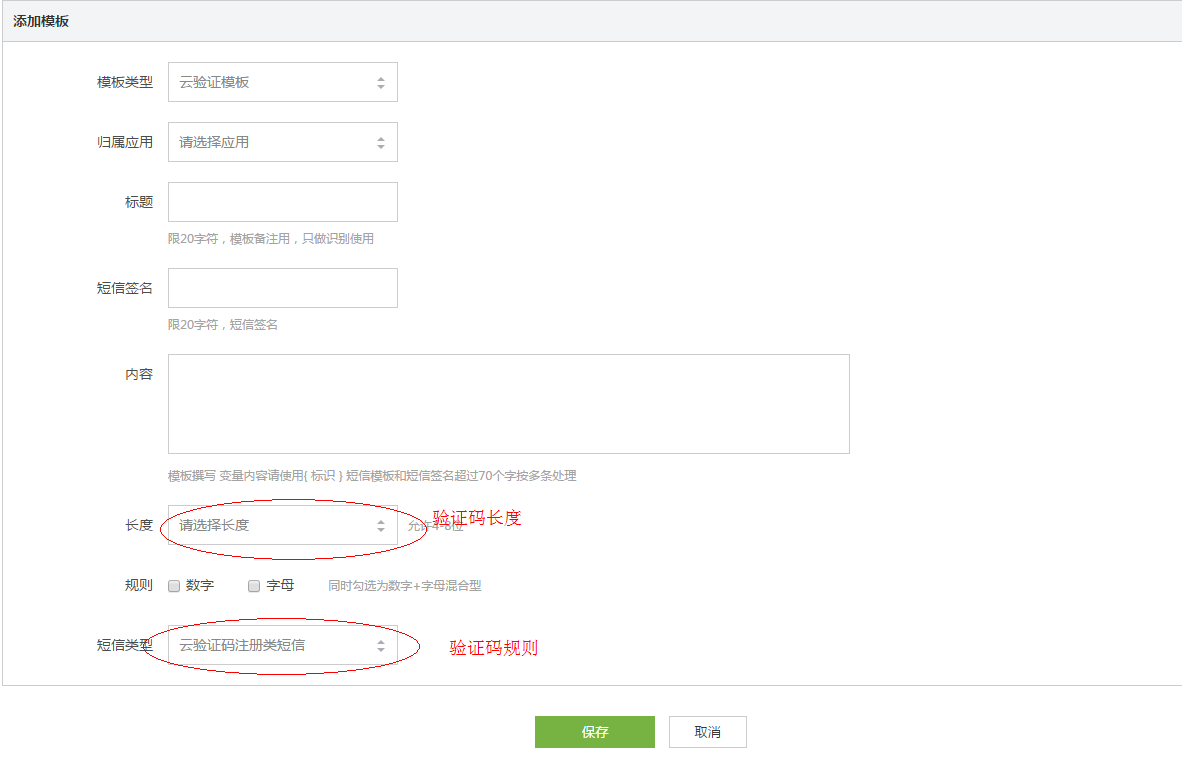Click the red 验证码规则 annotation text

coord(493,648)
